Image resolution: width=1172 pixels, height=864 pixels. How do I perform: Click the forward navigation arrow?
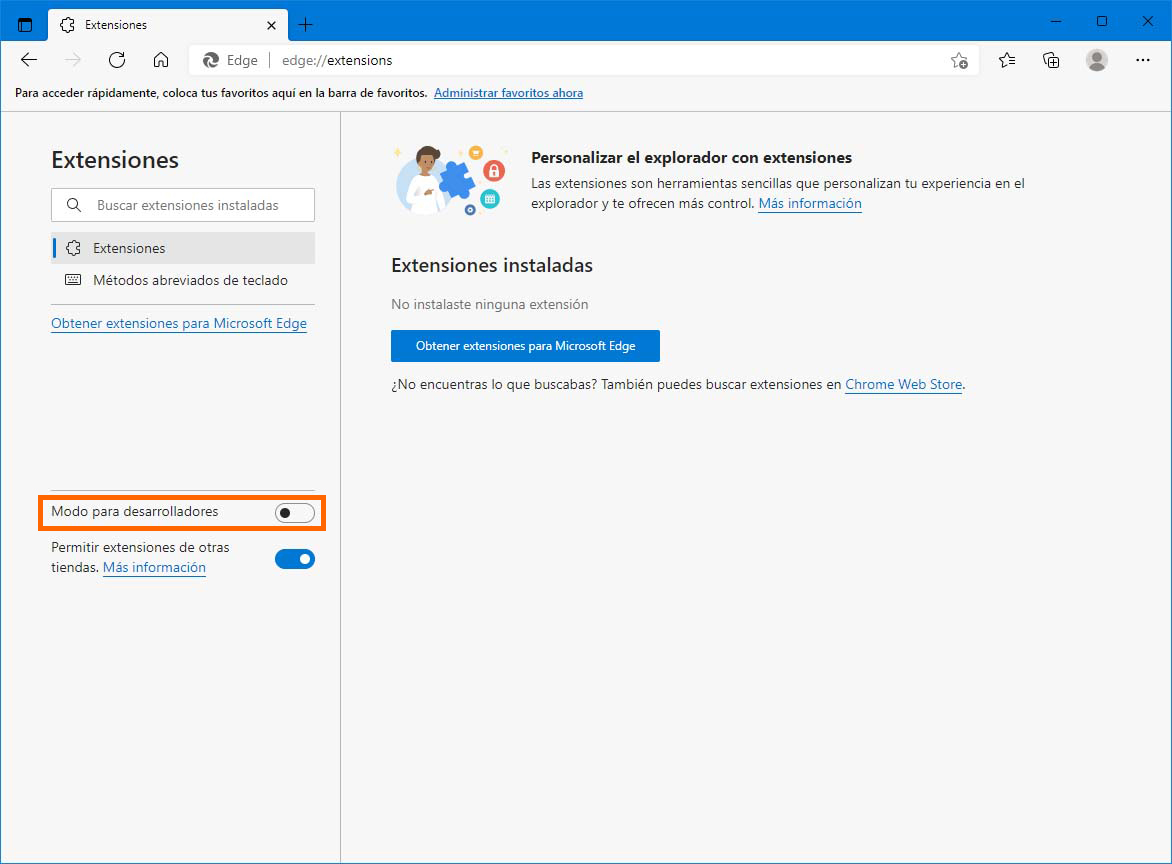(73, 60)
